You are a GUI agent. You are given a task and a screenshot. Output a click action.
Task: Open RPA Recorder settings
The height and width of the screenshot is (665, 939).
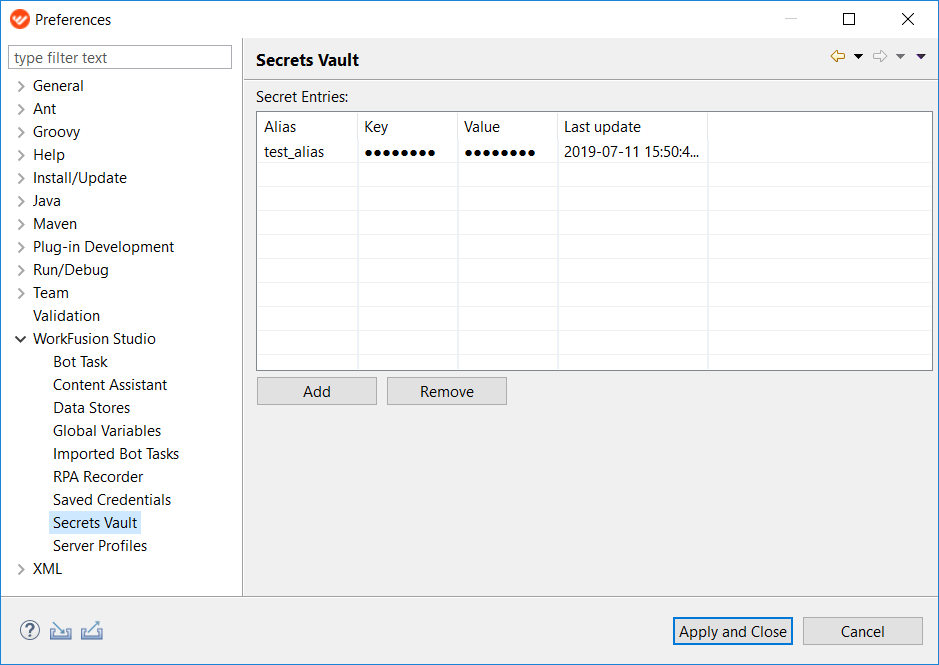(98, 477)
